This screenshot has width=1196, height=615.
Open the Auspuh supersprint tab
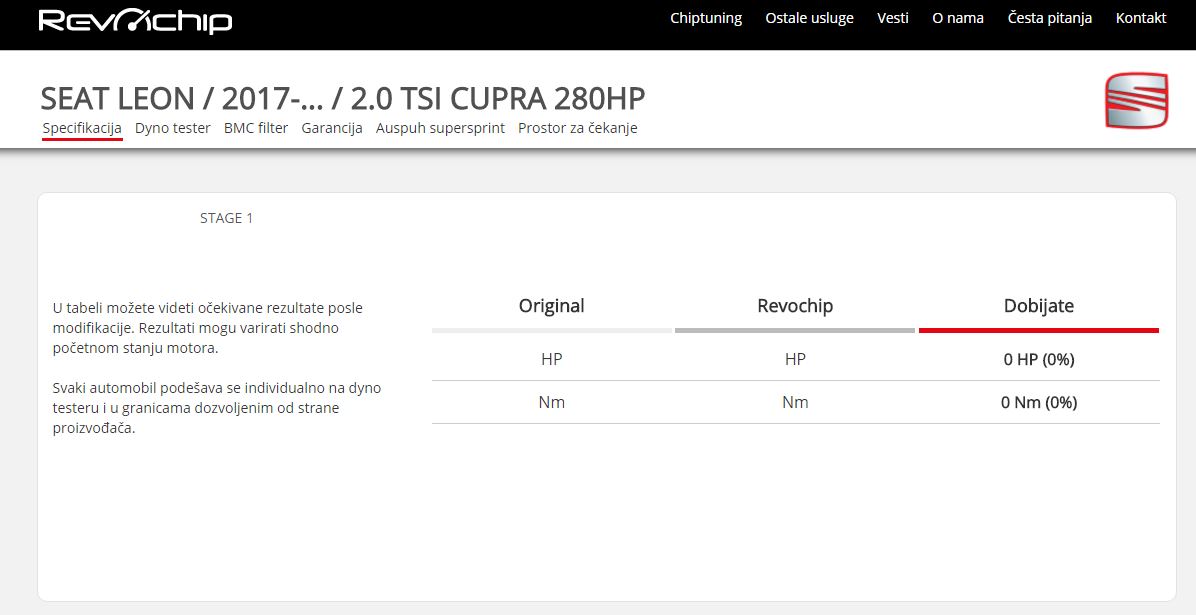[x=440, y=128]
